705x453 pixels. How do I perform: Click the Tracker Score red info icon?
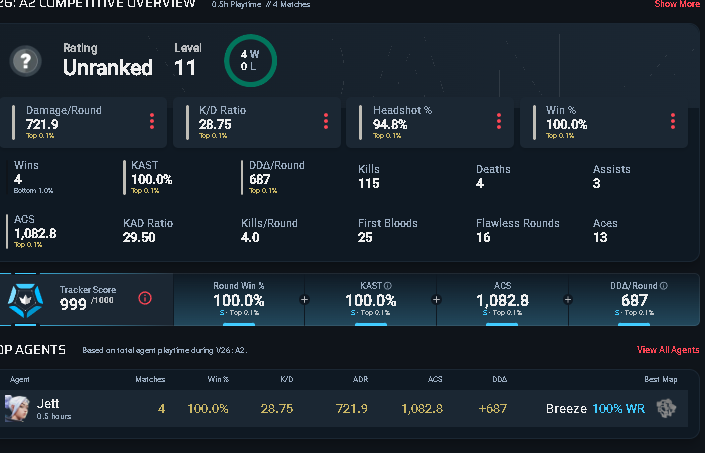point(145,298)
